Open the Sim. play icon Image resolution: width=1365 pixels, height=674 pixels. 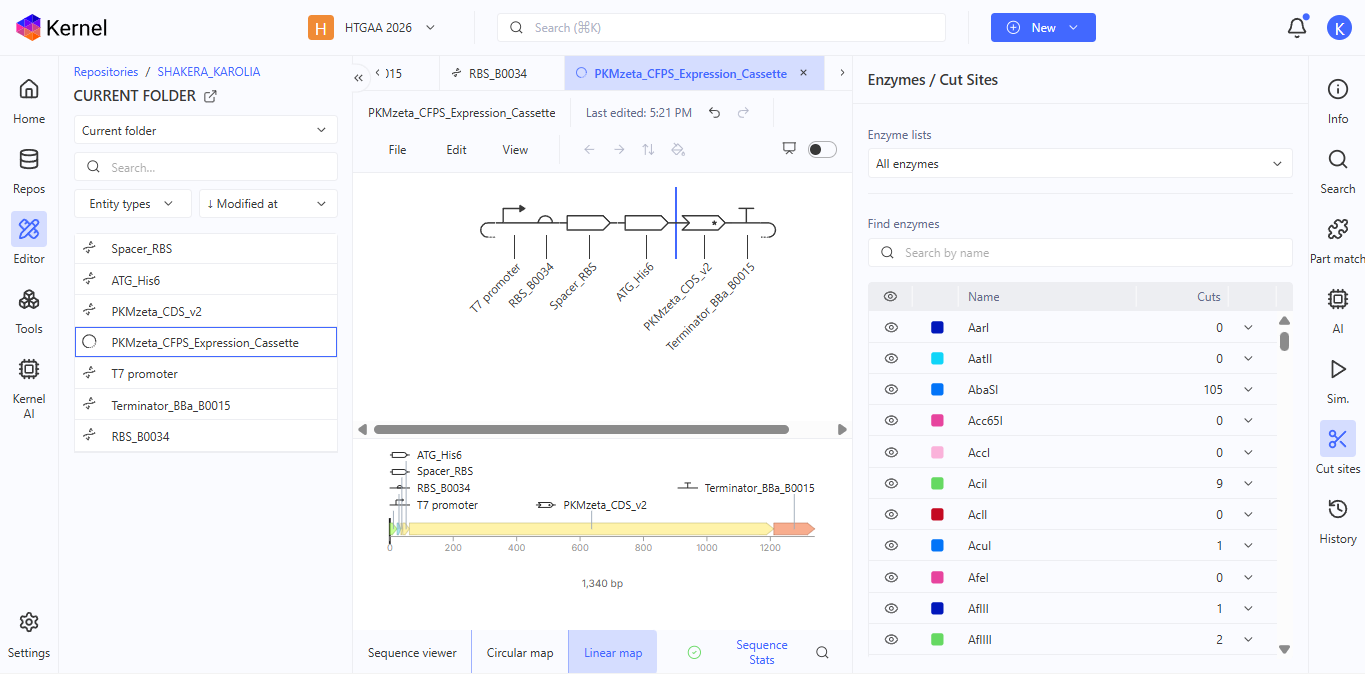pyautogui.click(x=1338, y=369)
